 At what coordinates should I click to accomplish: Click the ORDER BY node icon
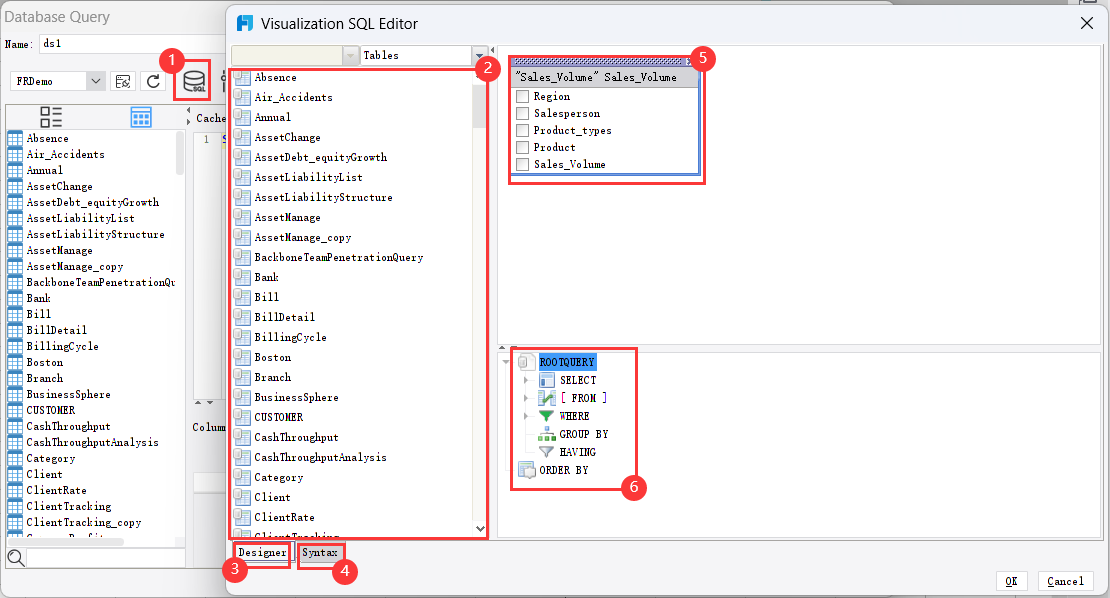click(x=527, y=469)
